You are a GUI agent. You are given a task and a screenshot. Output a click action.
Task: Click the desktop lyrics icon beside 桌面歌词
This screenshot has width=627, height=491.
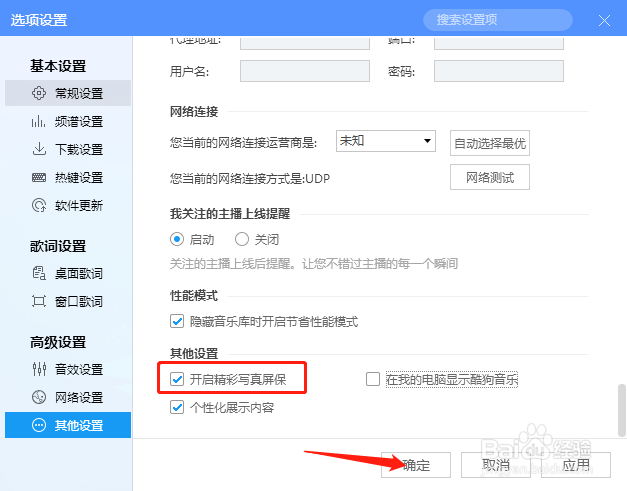tap(39, 273)
